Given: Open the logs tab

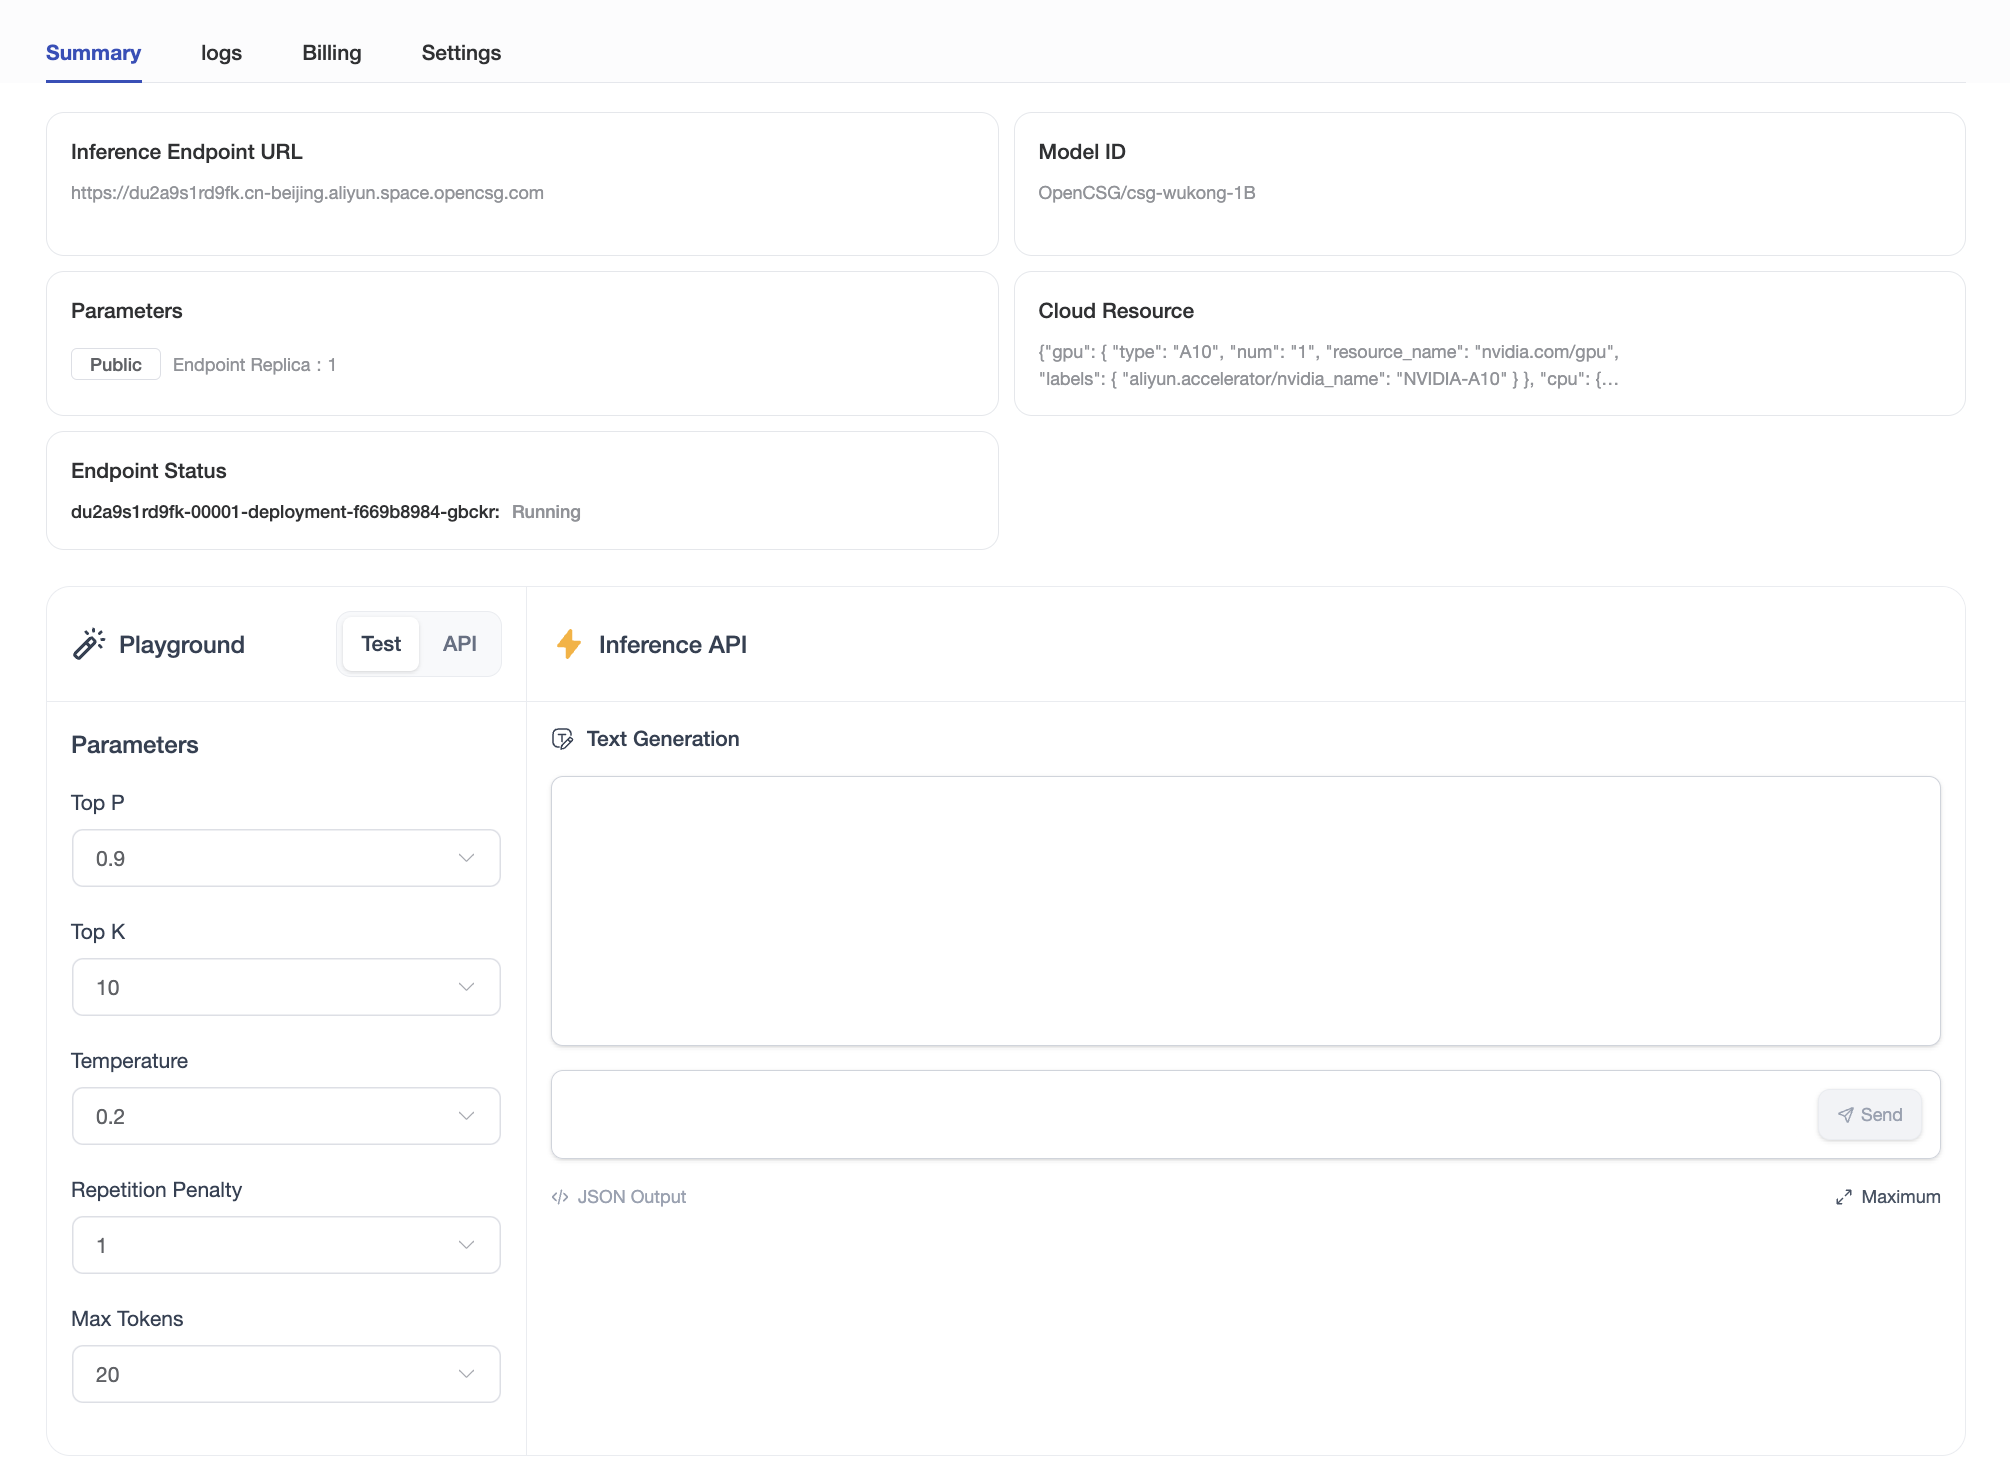Looking at the screenshot, I should point(221,53).
